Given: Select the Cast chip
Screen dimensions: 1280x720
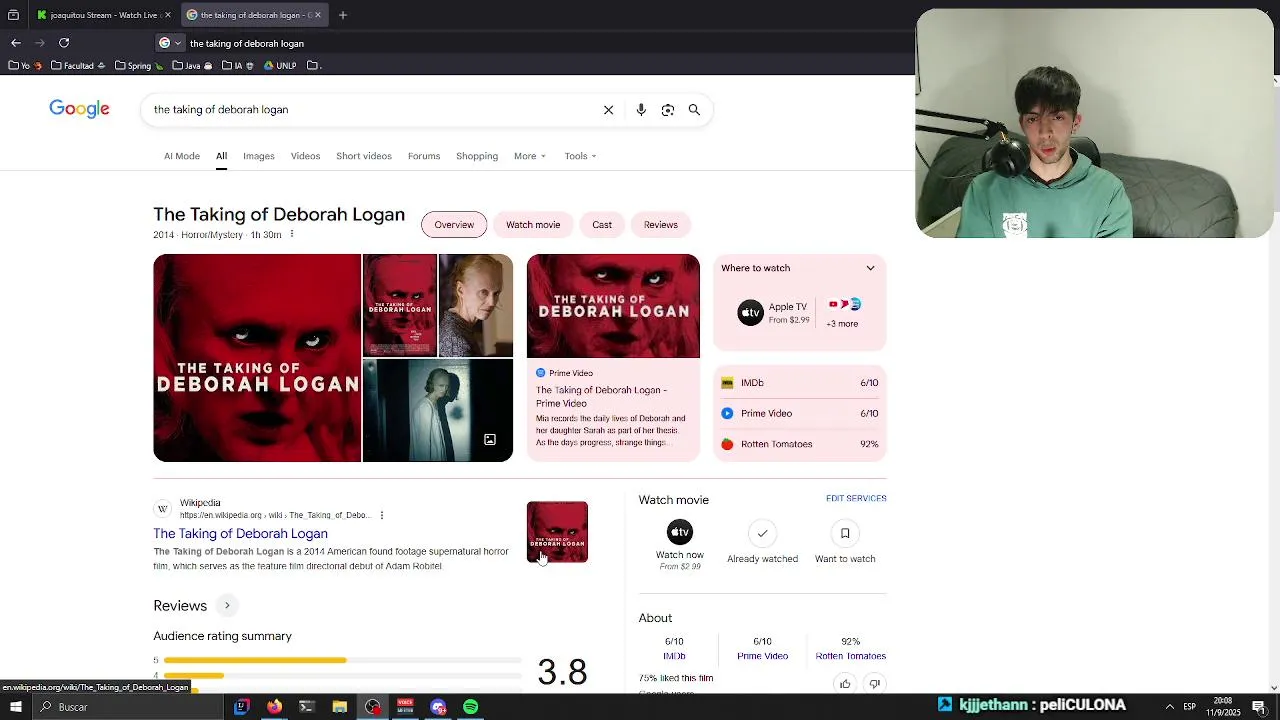Looking at the screenshot, I should click(x=602, y=225).
